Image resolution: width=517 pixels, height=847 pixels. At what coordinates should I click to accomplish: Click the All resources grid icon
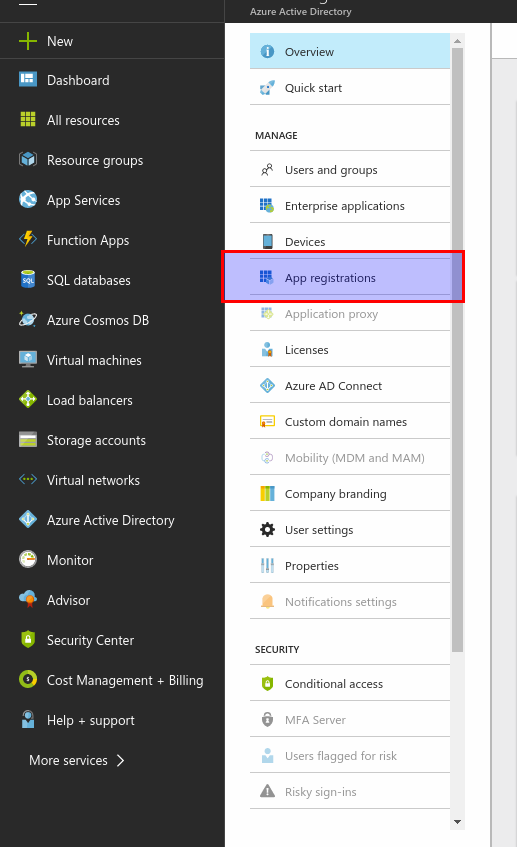click(x=28, y=119)
